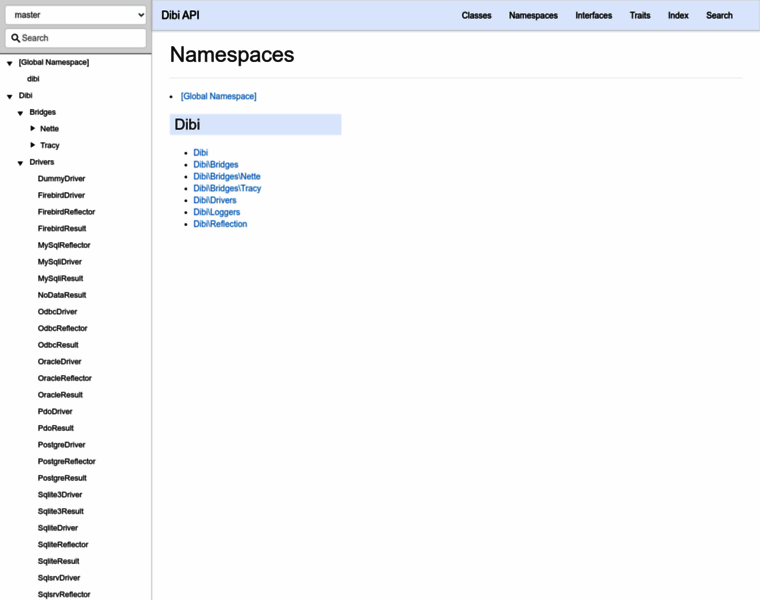Open OracleResult in sidebar tree

(60, 395)
